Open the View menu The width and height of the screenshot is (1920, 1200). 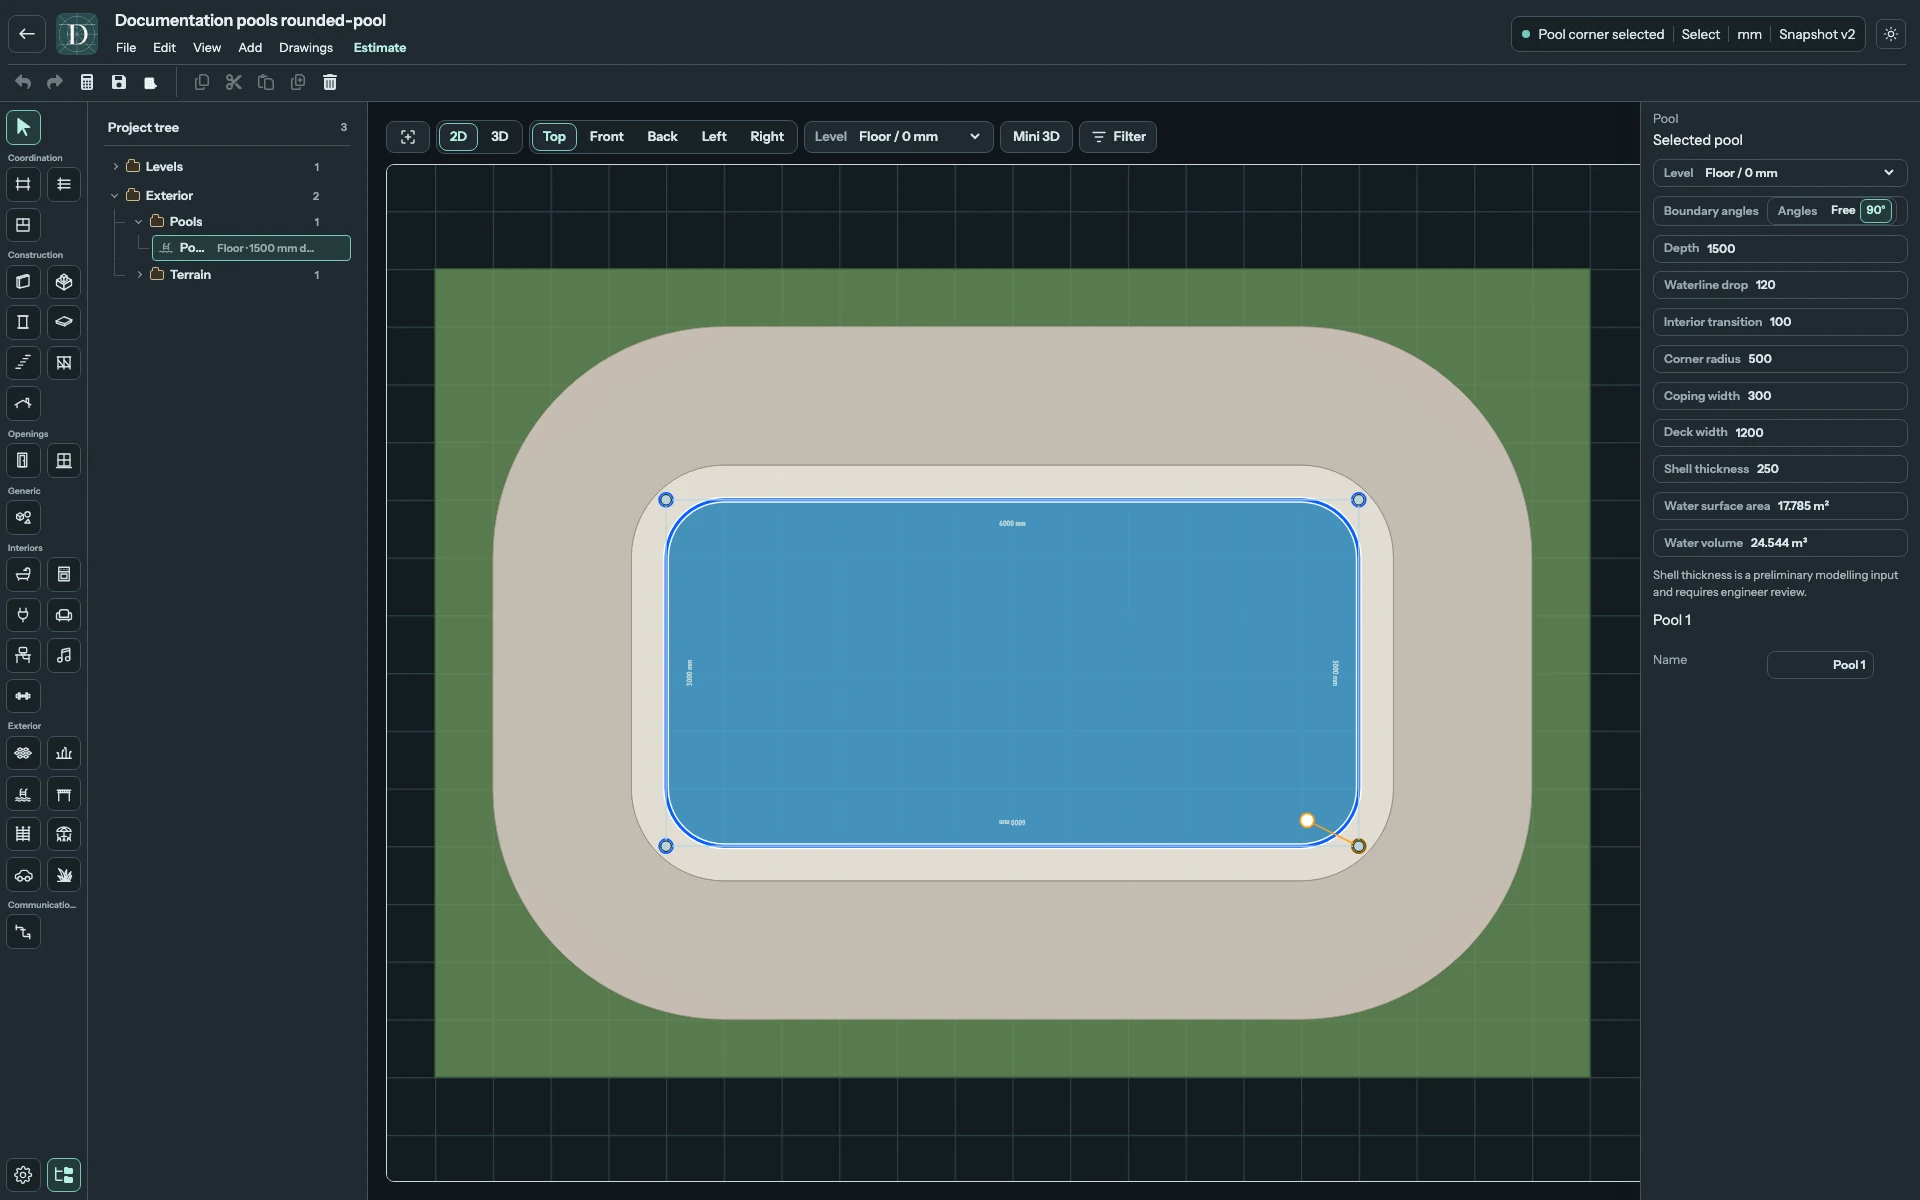pyautogui.click(x=207, y=48)
